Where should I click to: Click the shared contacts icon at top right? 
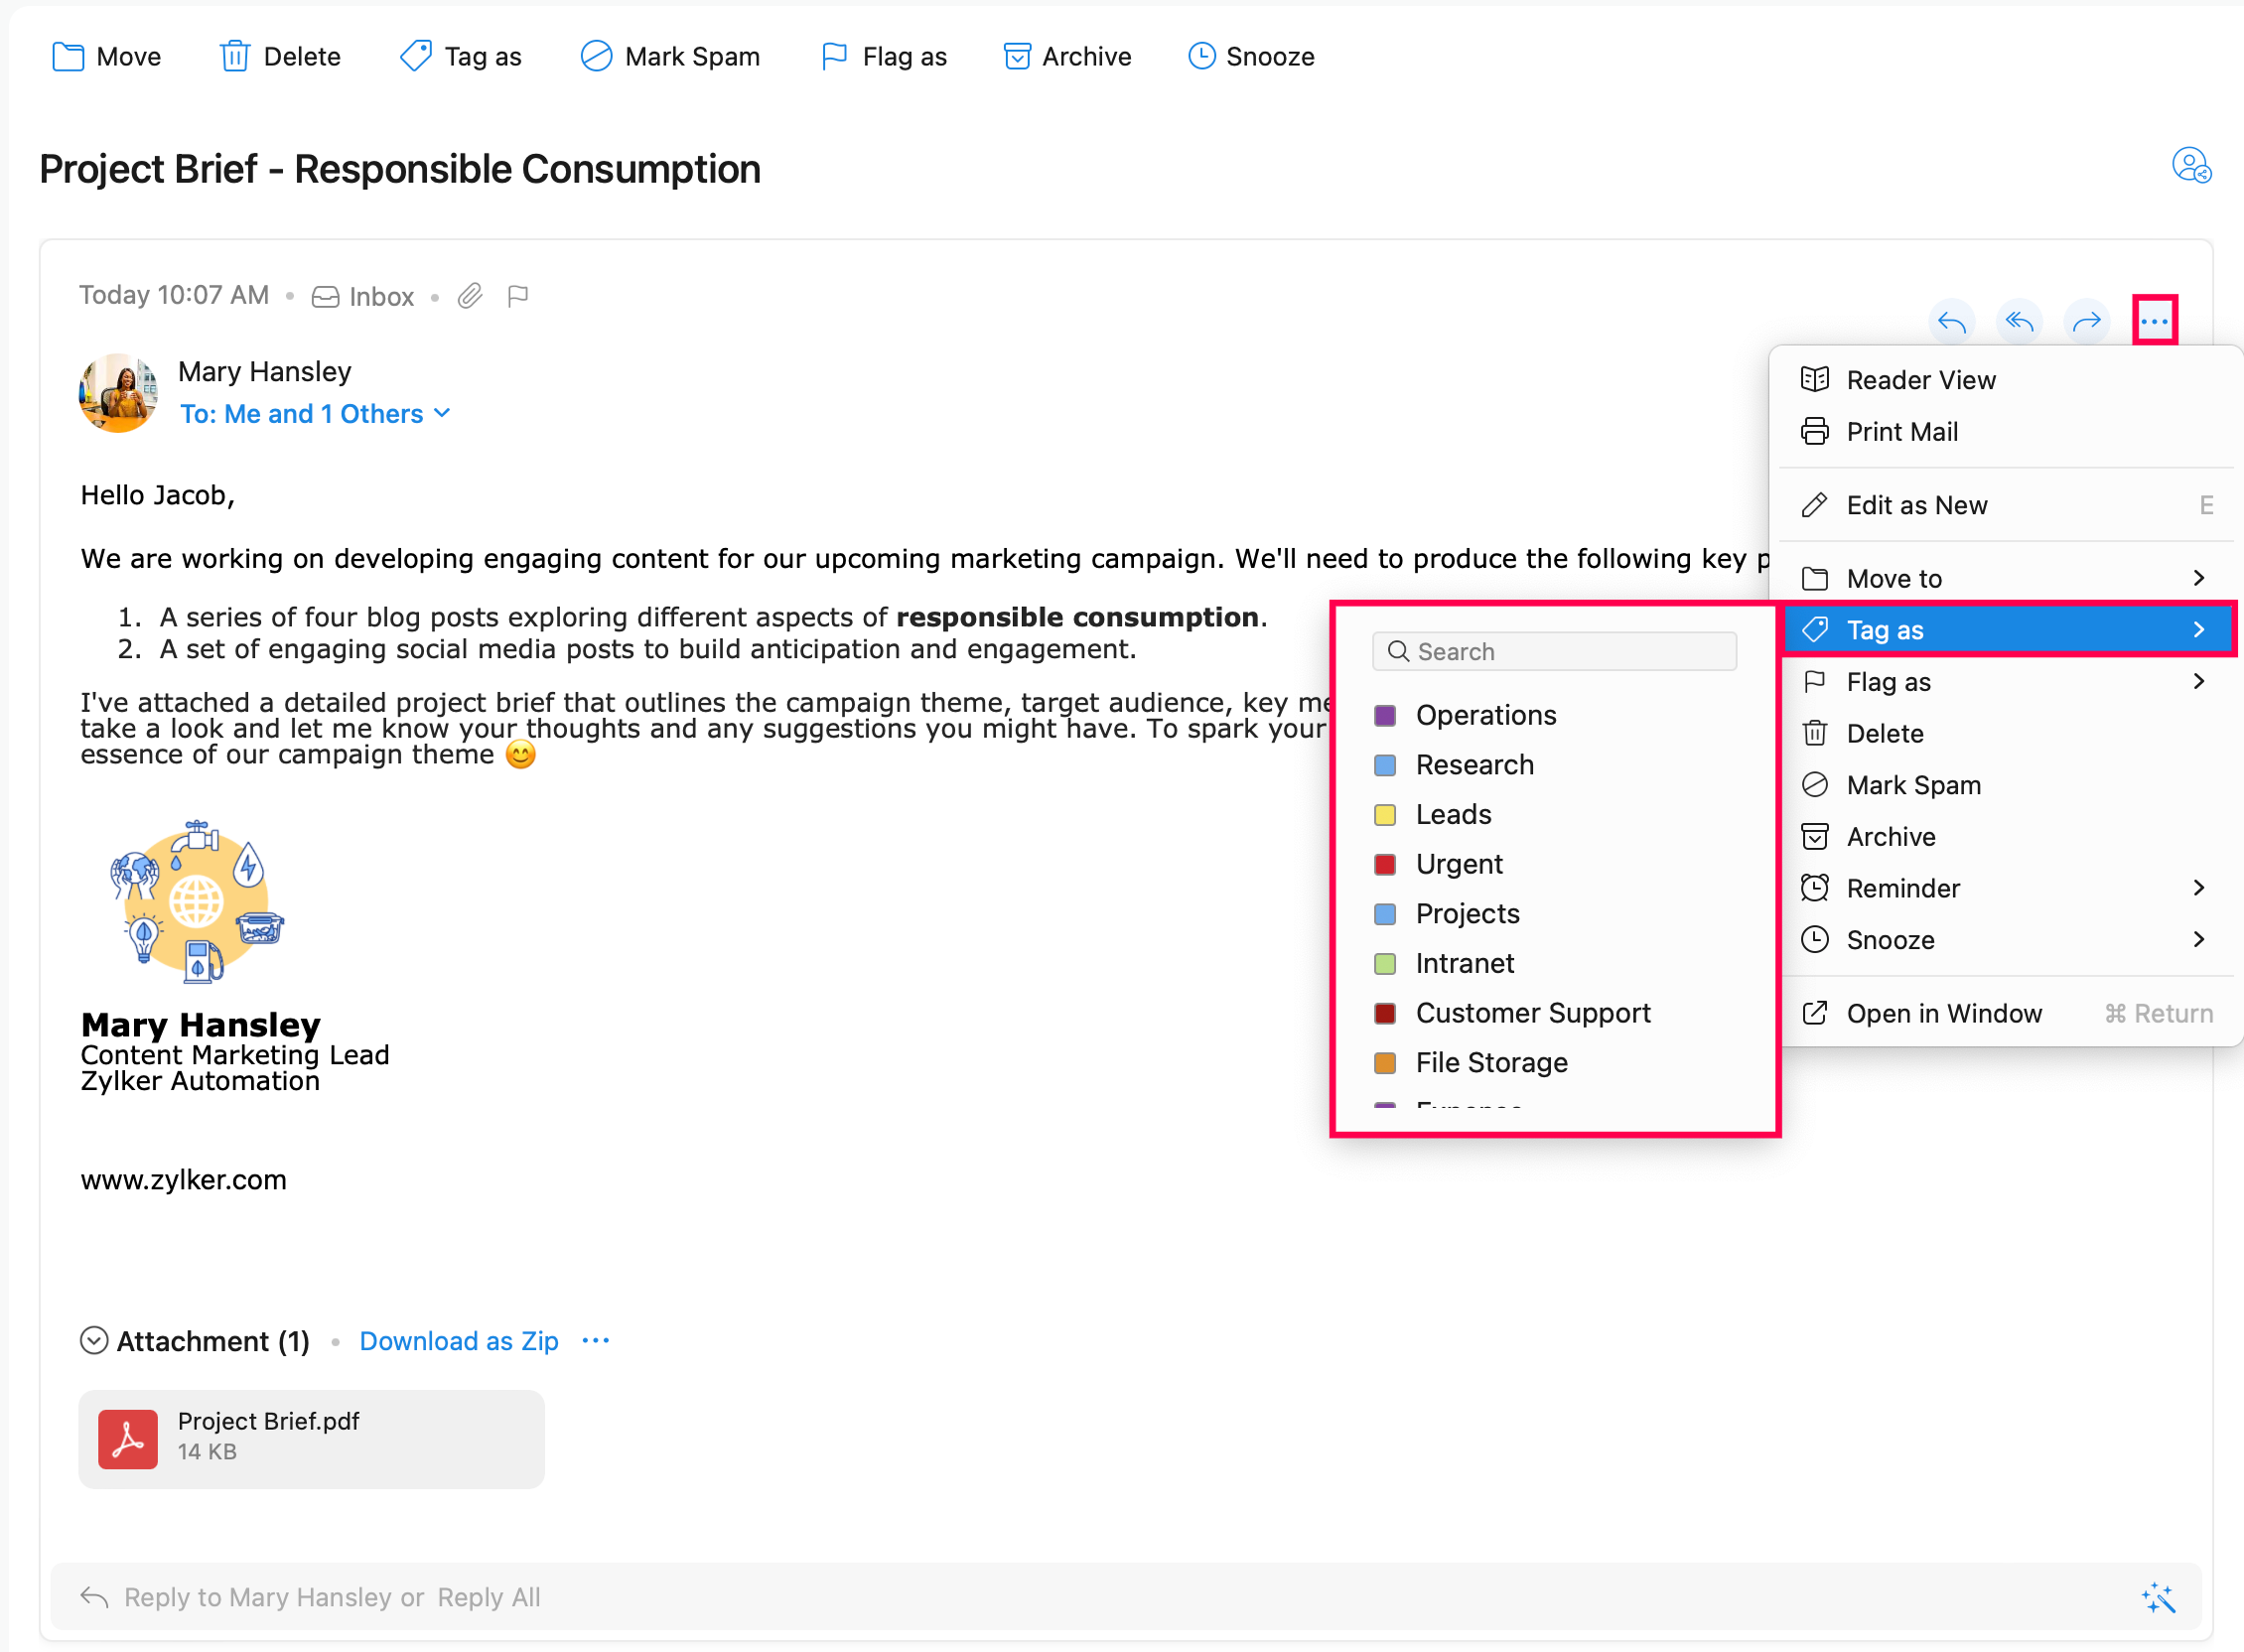(x=2190, y=166)
